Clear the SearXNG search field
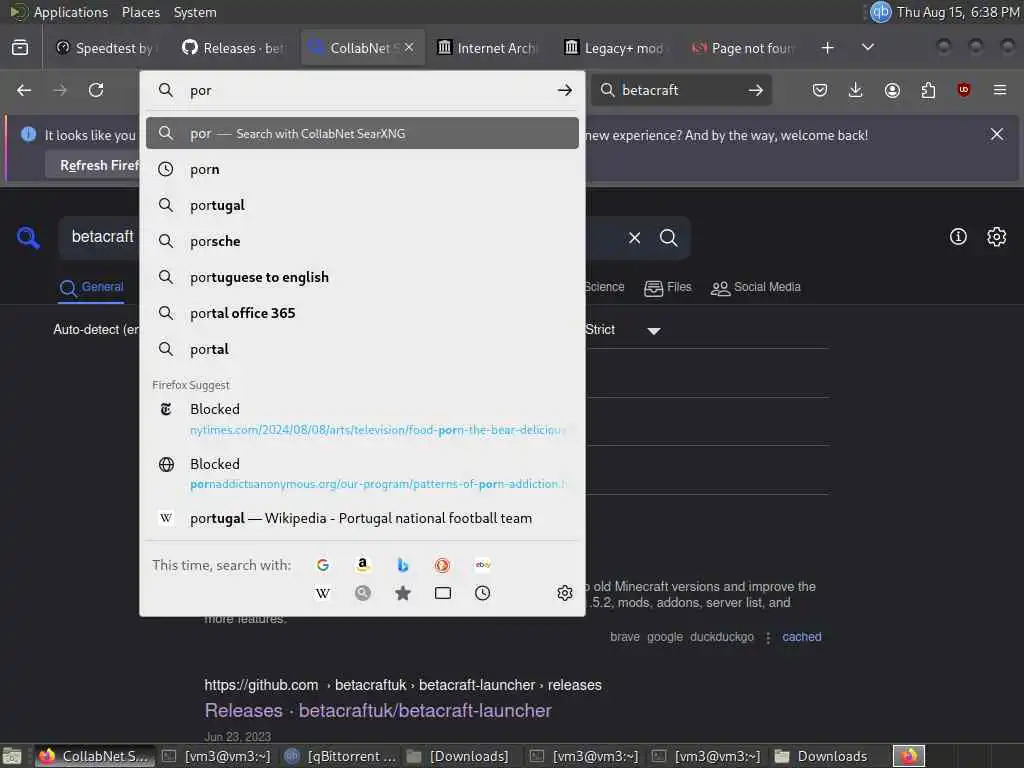 pyautogui.click(x=634, y=238)
